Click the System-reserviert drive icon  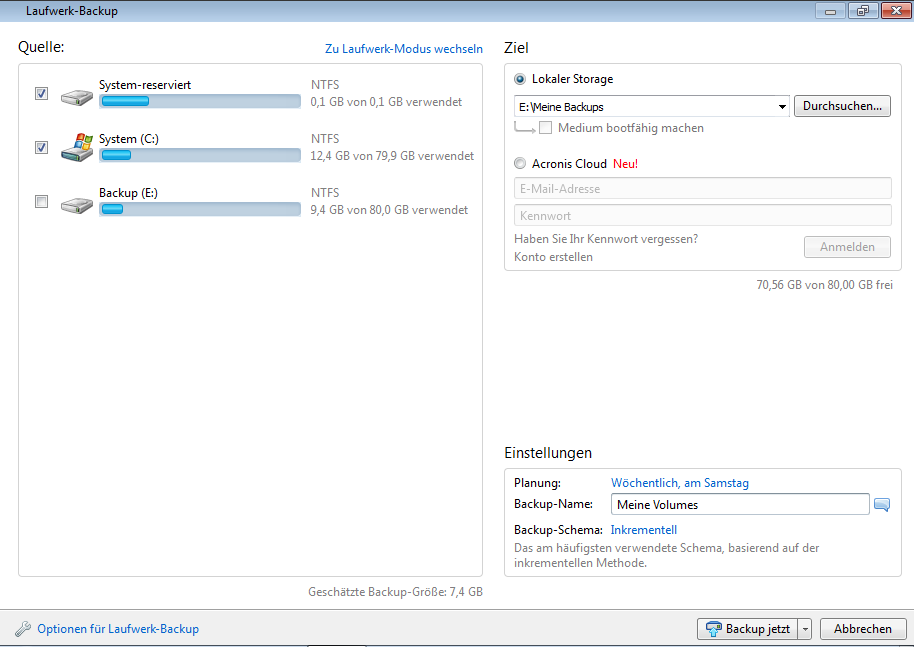tap(77, 96)
